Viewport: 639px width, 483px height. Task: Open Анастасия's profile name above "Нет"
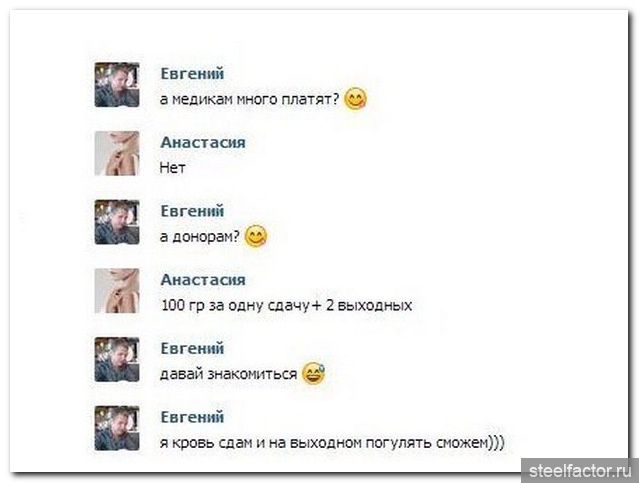coord(203,142)
